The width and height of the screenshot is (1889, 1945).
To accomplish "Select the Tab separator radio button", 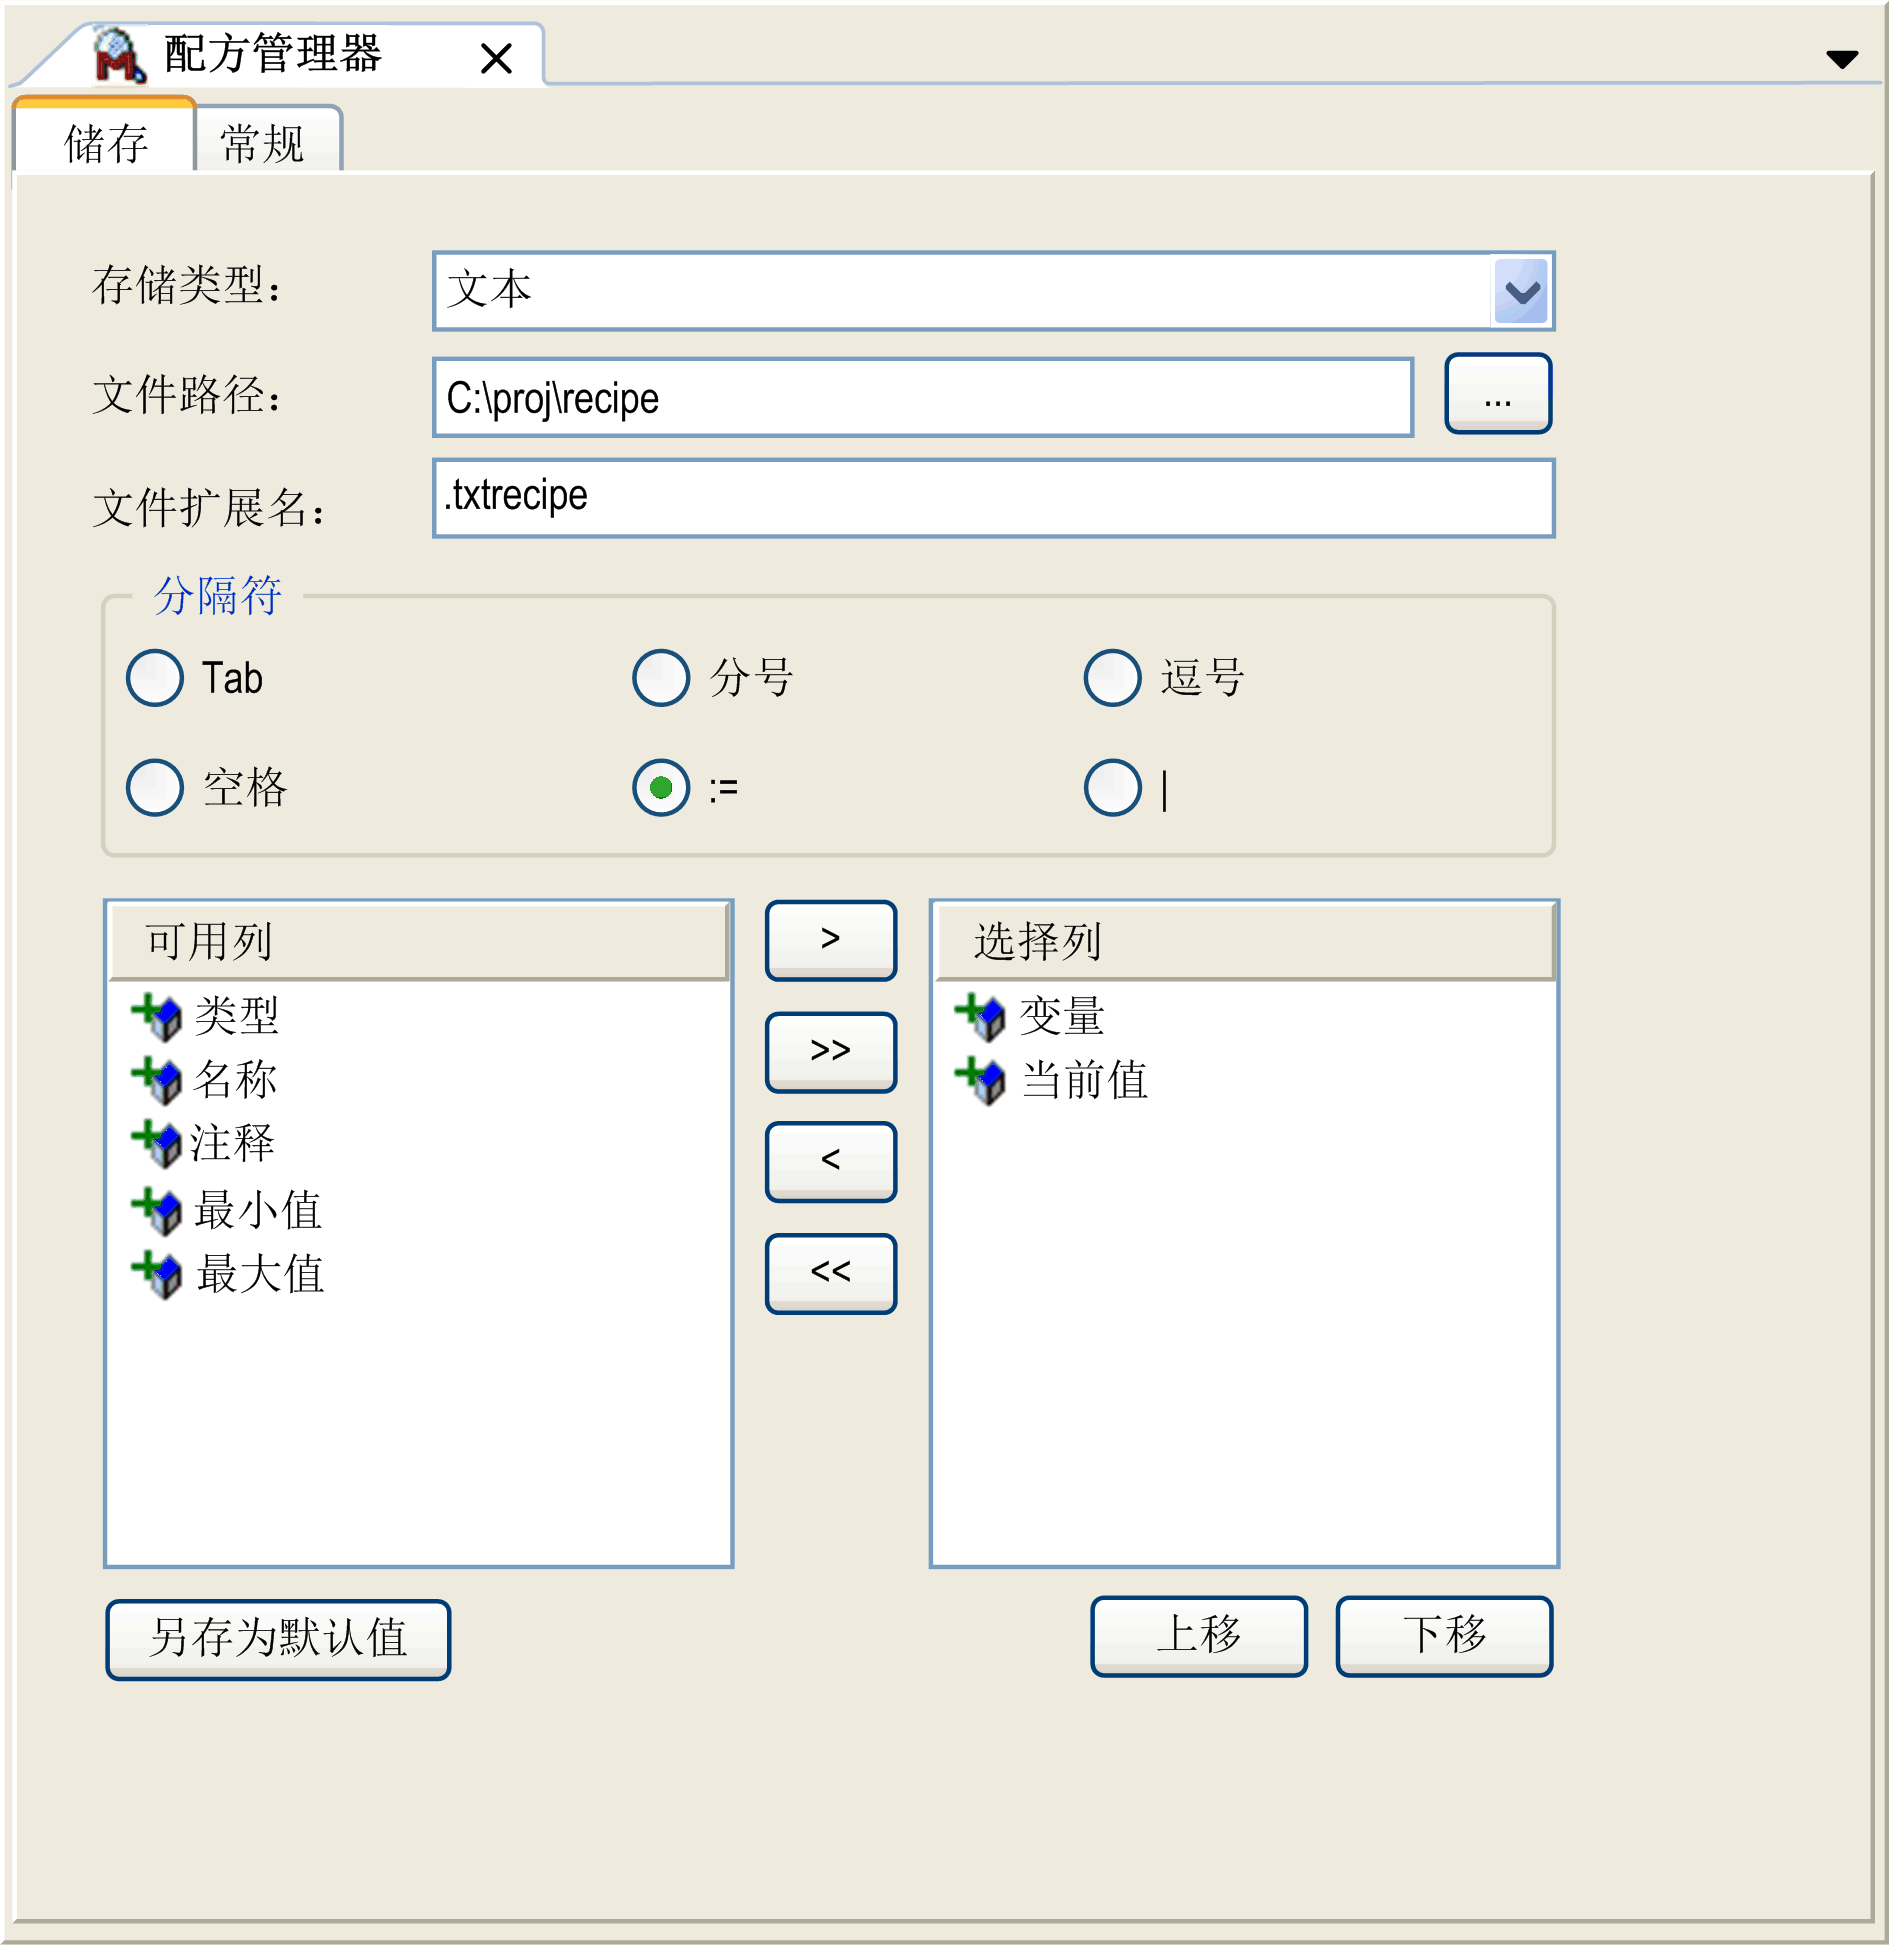I will point(155,678).
